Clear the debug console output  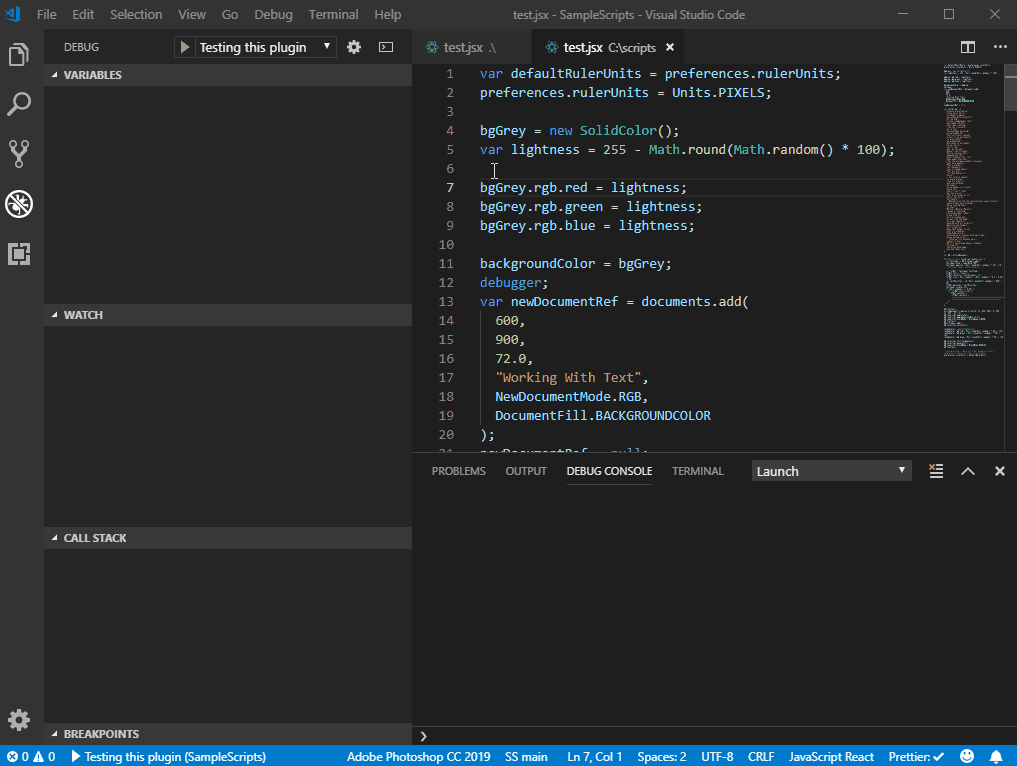(x=936, y=471)
